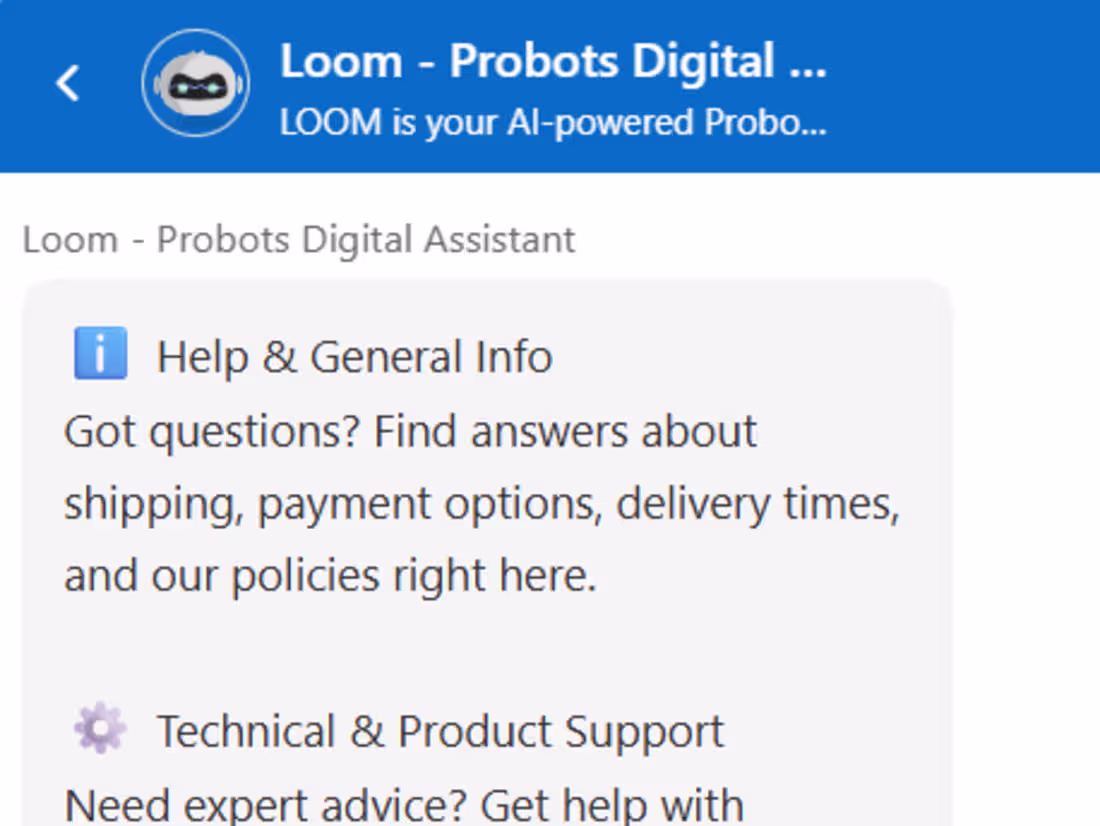This screenshot has height=826, width=1100.
Task: Open the Technical & Product Support option
Action: [x=440, y=730]
